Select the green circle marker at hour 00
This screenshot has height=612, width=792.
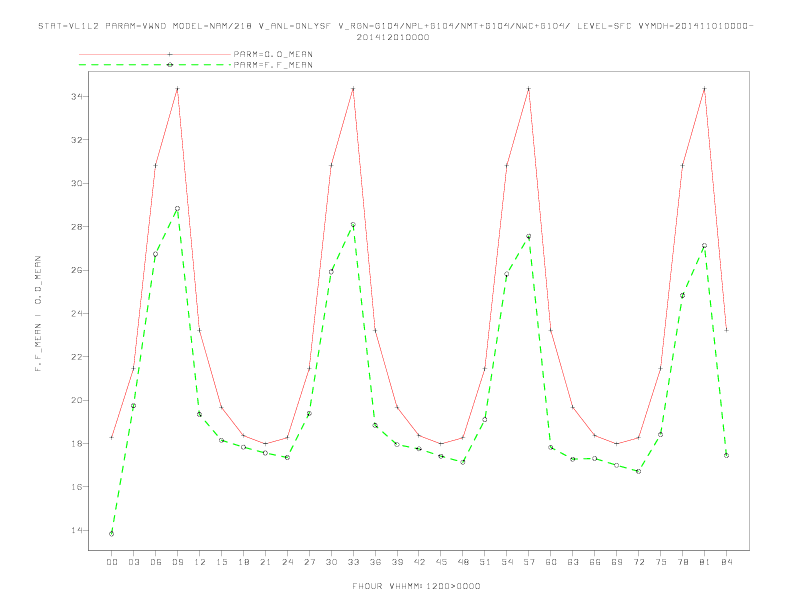coord(112,534)
